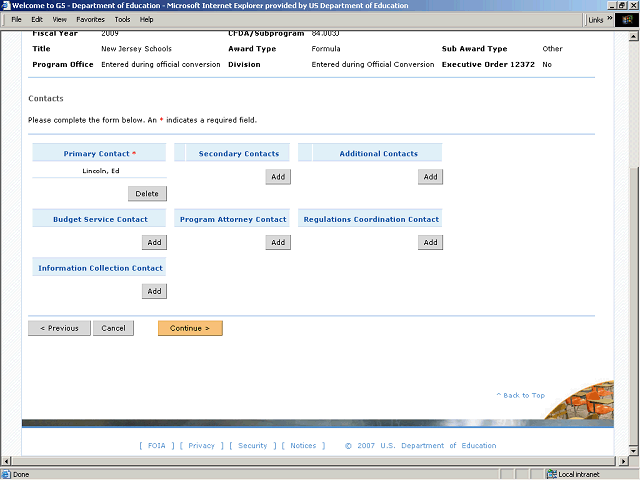
Task: Add an Additional Contact
Action: click(x=430, y=177)
